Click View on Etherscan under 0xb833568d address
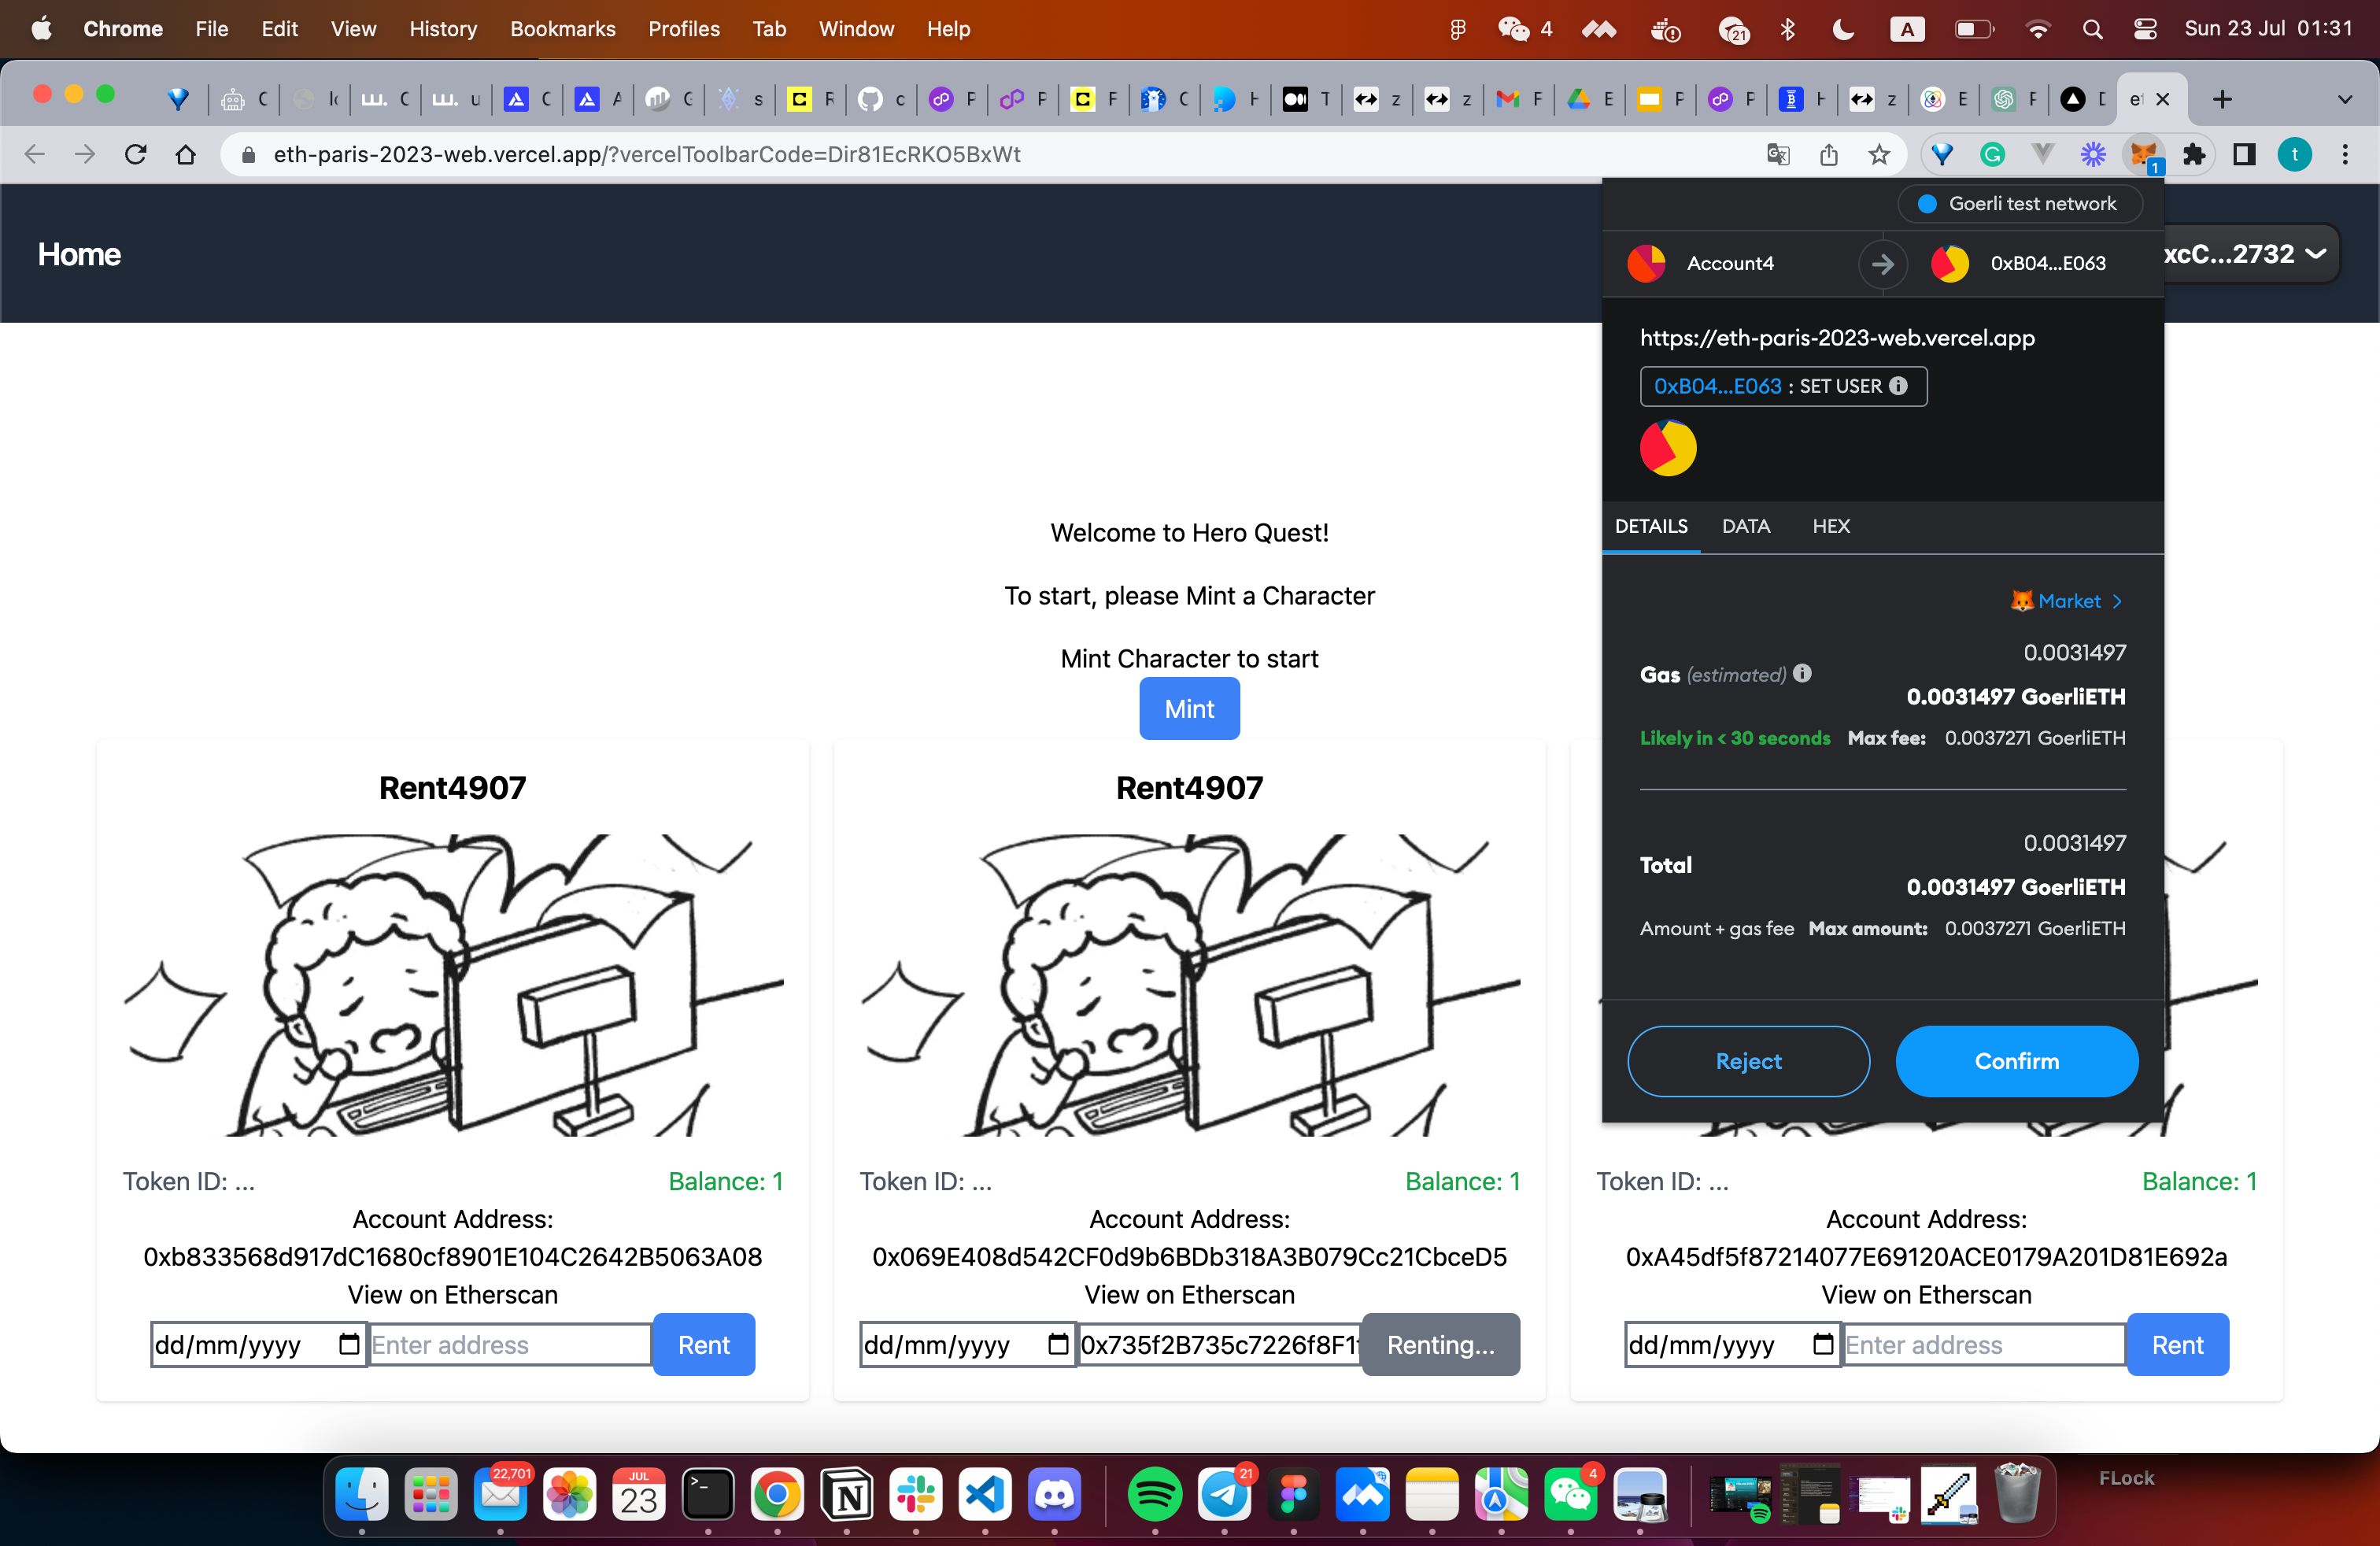This screenshot has height=1546, width=2380. (453, 1295)
